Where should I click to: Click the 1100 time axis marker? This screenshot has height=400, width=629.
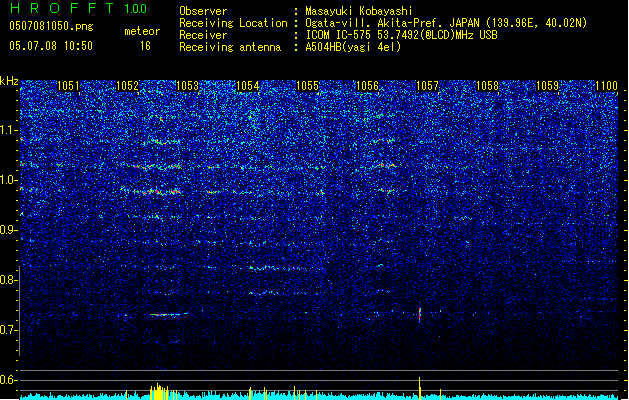click(607, 86)
